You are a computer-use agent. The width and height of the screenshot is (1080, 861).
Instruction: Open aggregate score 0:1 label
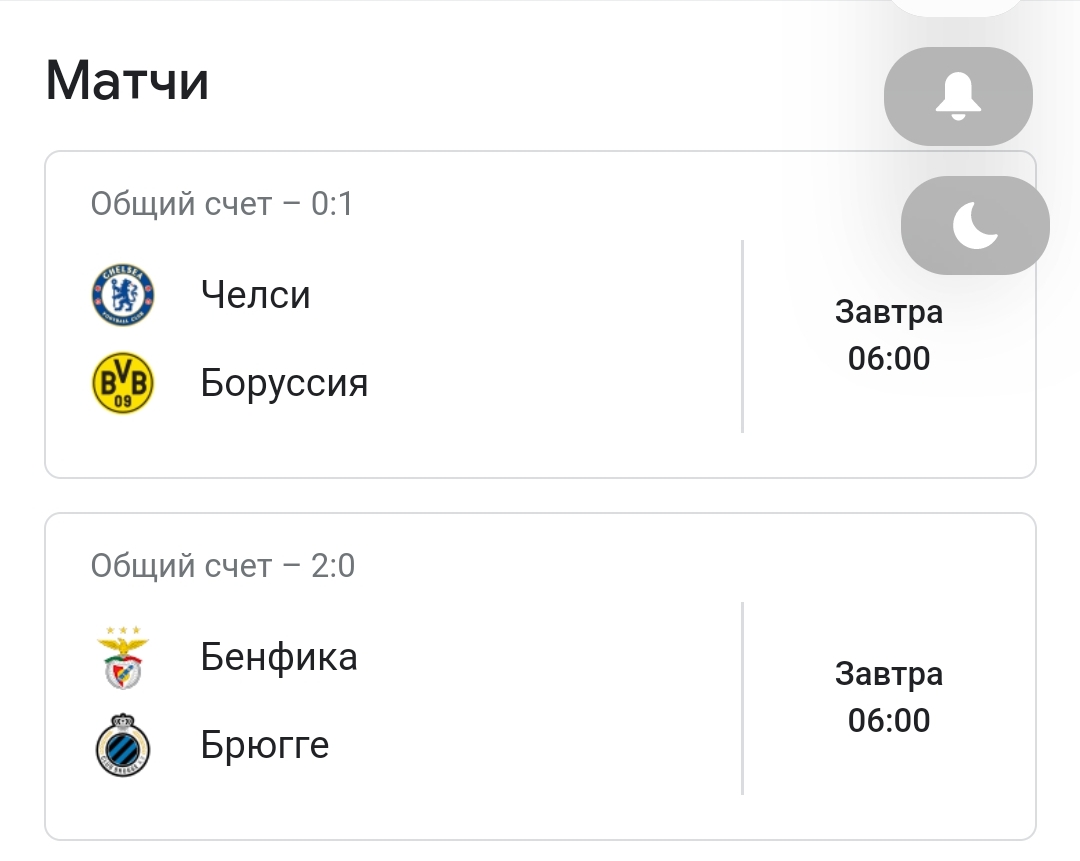click(222, 204)
